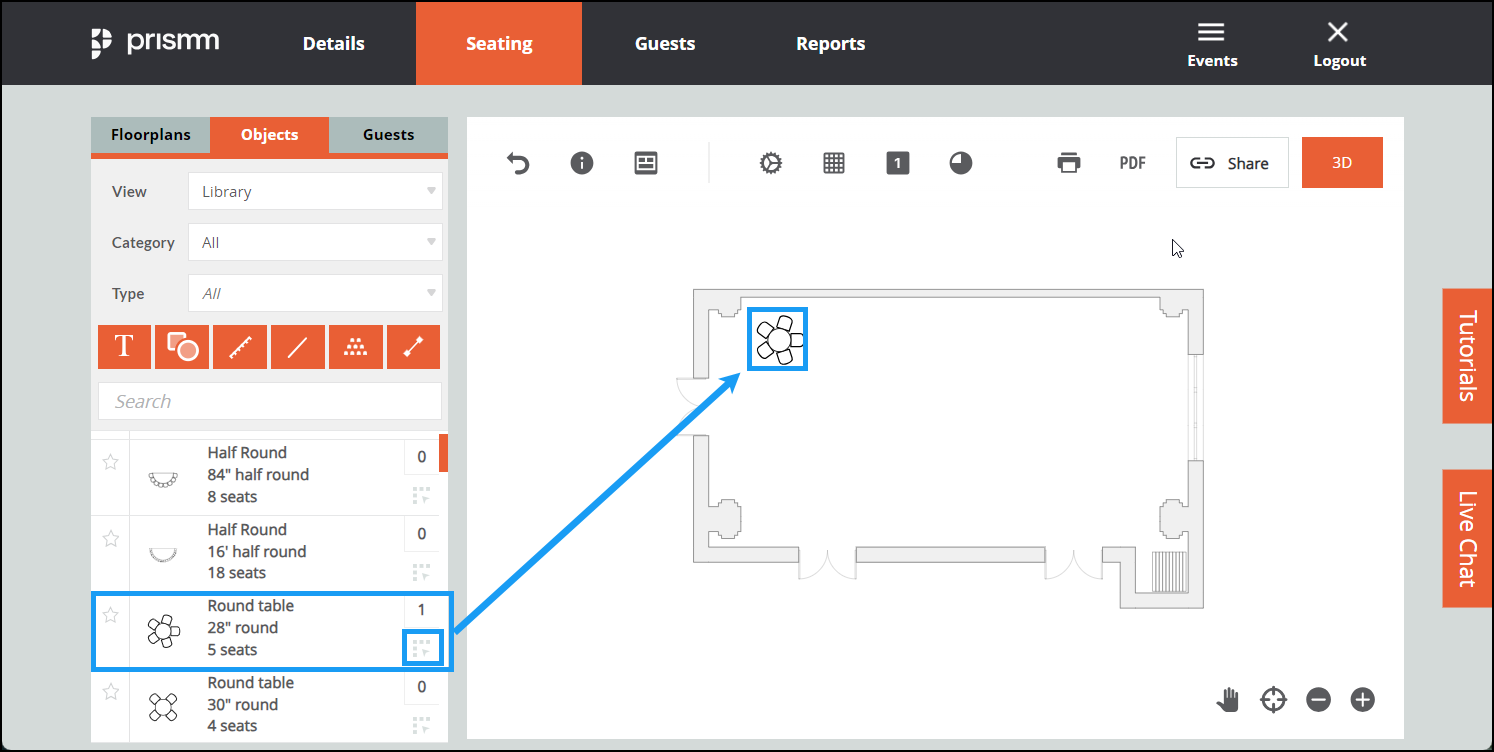Viewport: 1494px width, 752px height.
Task: Open the settings gear icon in toolbar
Action: [x=770, y=163]
